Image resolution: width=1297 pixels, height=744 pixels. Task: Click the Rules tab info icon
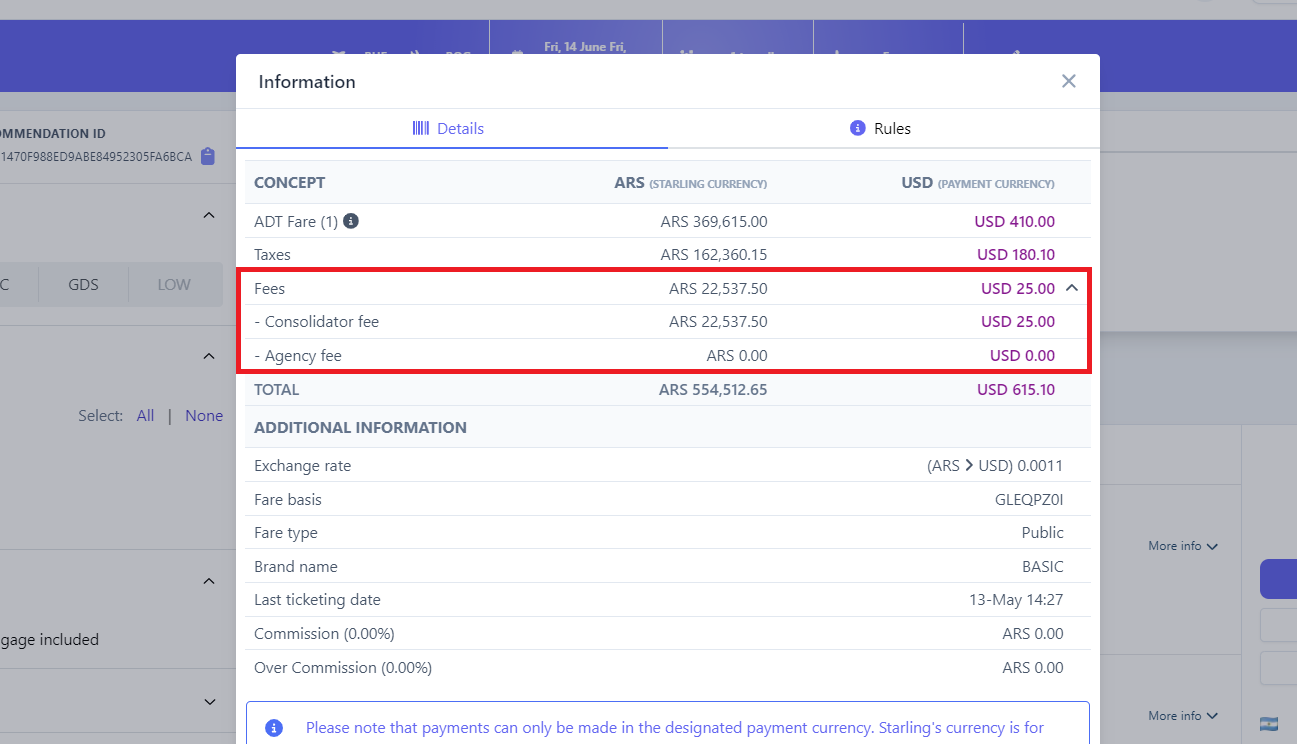click(857, 128)
